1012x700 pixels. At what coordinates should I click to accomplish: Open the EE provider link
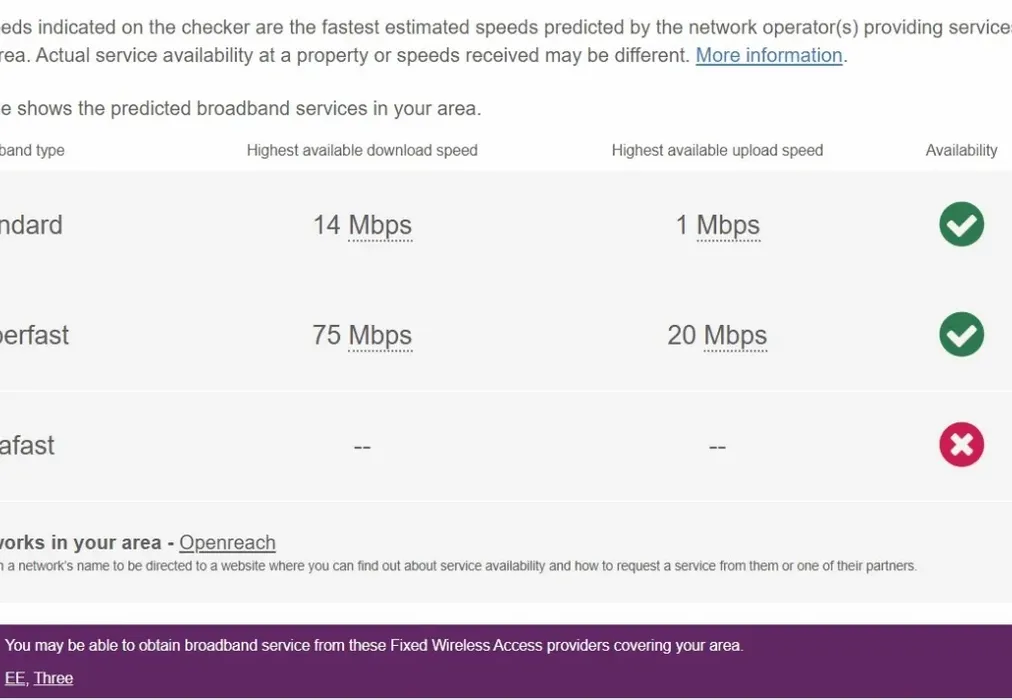coord(15,678)
